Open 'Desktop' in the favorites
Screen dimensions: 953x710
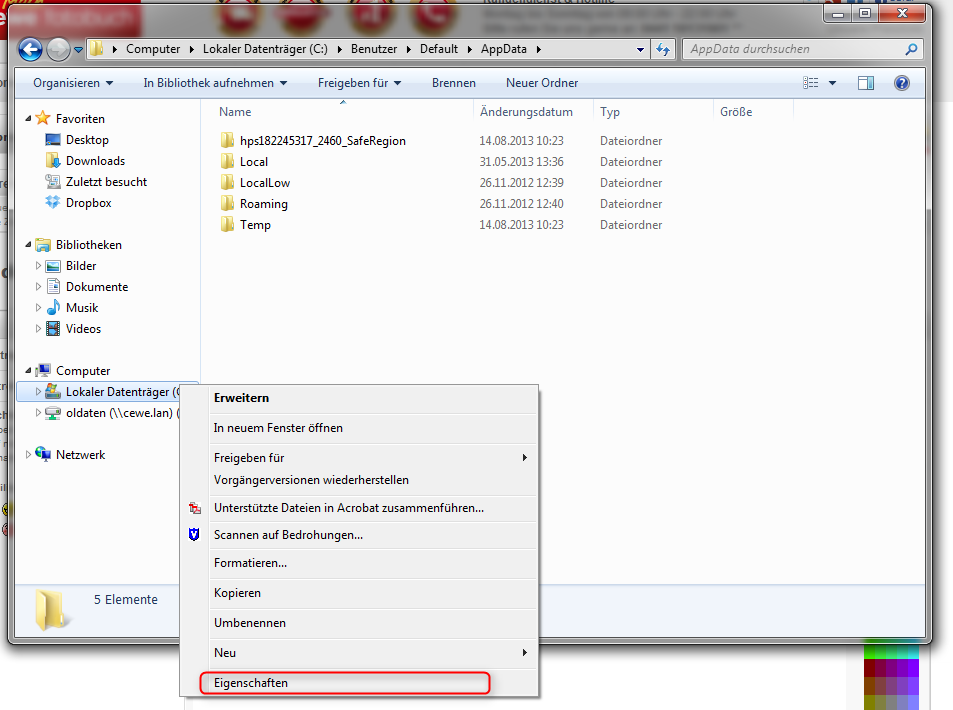point(87,140)
